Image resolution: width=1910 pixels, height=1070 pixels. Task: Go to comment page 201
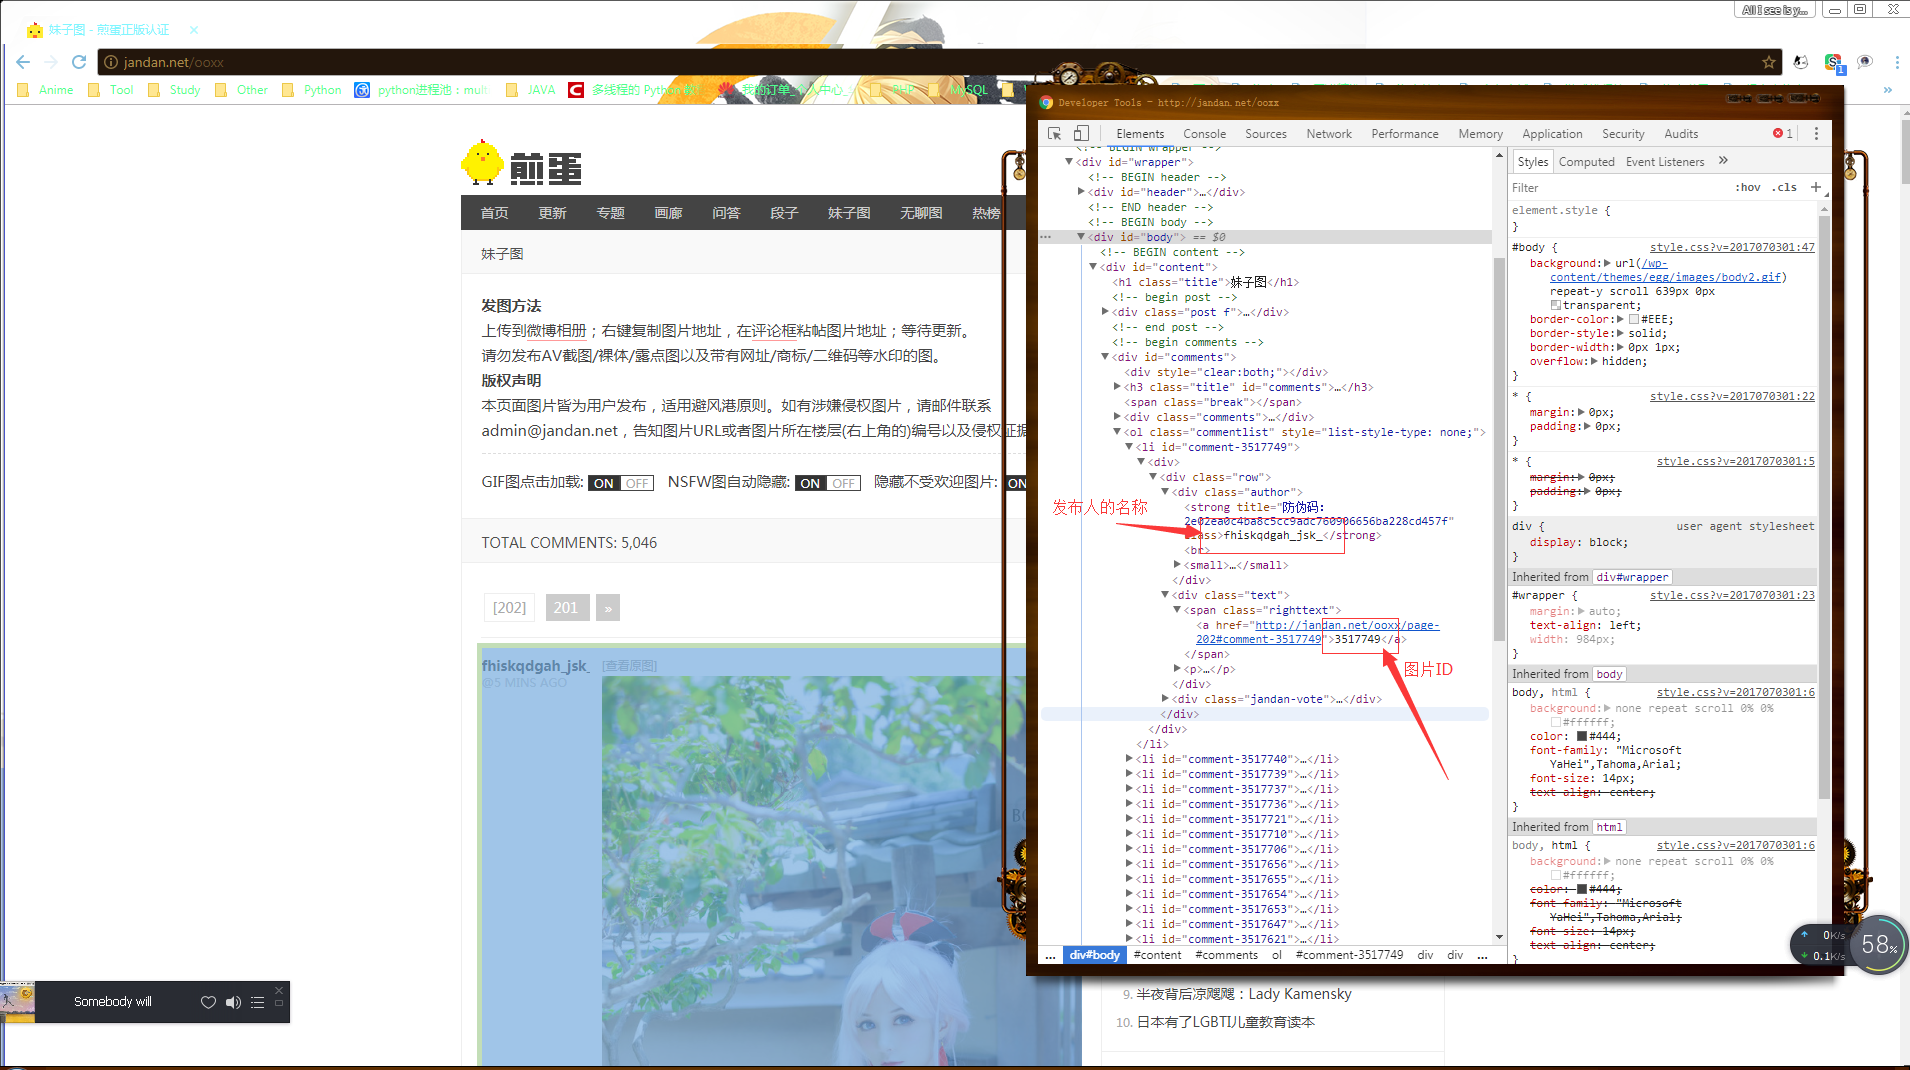(566, 608)
